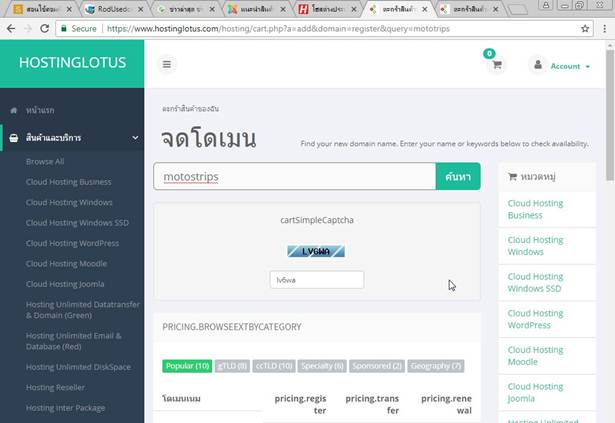This screenshot has height=423, width=615.
Task: Close the tab with the red H icon
Action: tap(353, 9)
